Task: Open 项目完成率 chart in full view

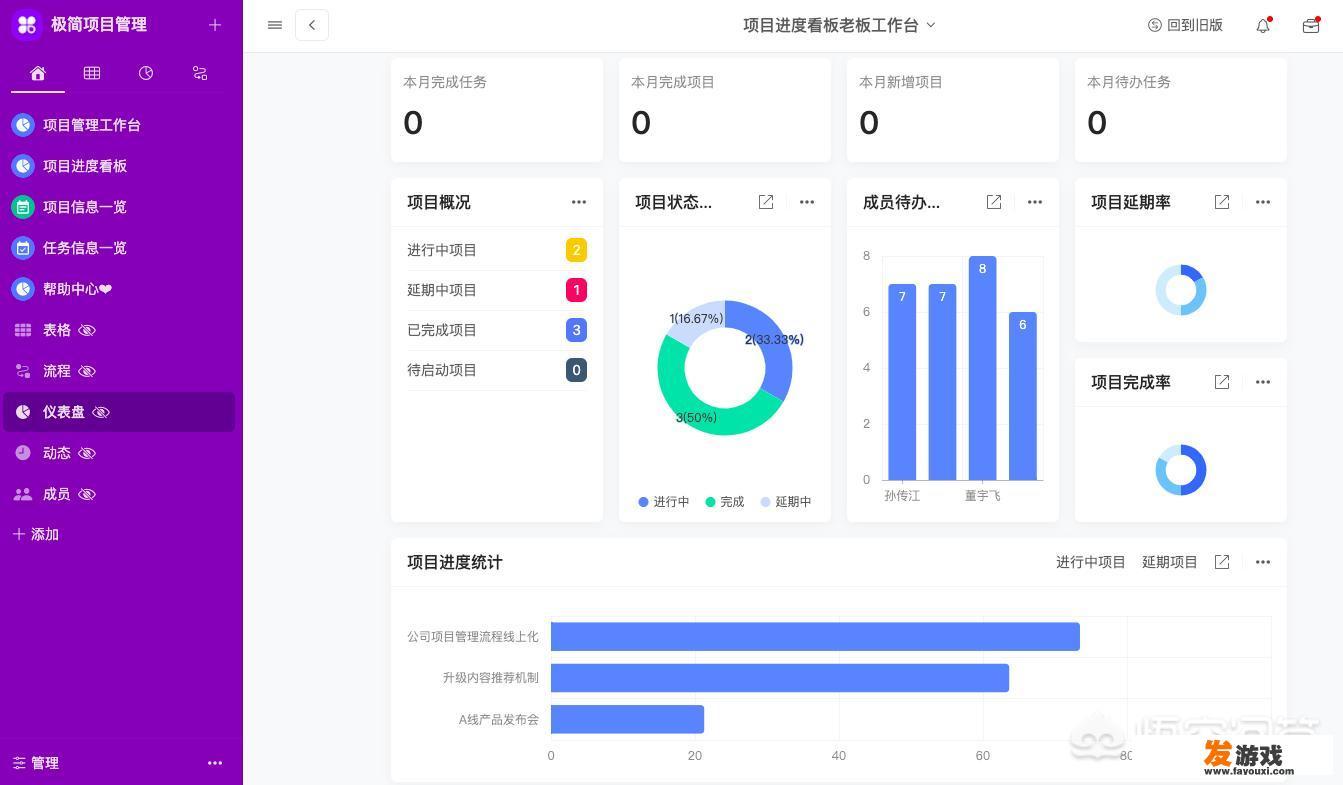Action: click(1222, 382)
